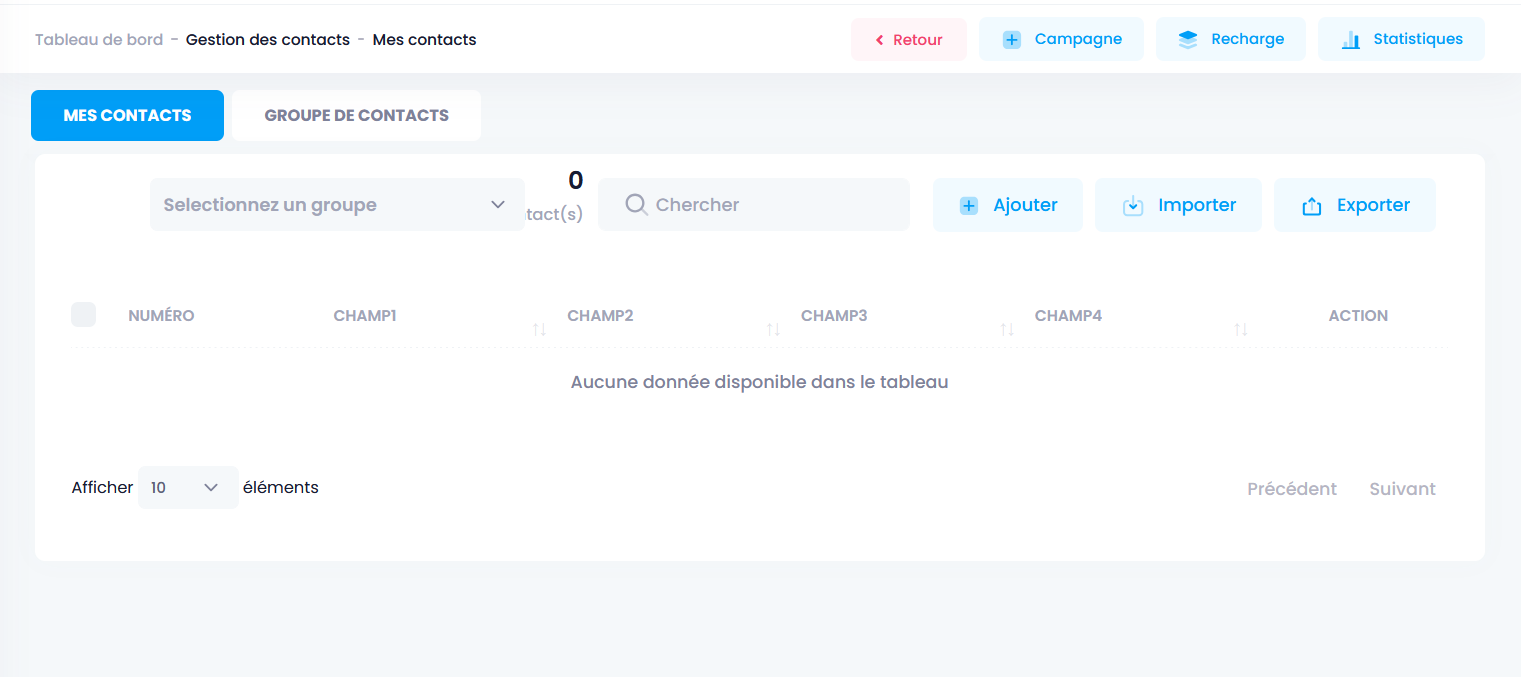Screen dimensions: 1521x677
Task: Tick the select-all checkbox in table header
Action: pos(83,315)
